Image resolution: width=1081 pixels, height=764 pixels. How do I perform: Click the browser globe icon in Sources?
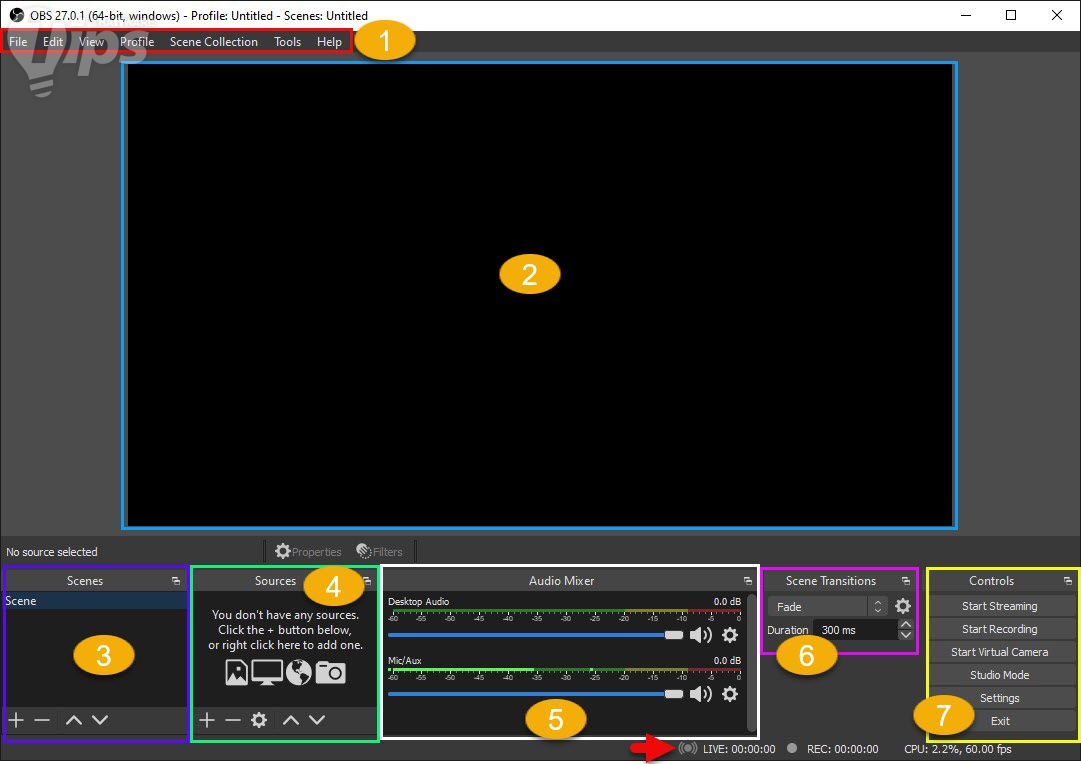(x=299, y=672)
